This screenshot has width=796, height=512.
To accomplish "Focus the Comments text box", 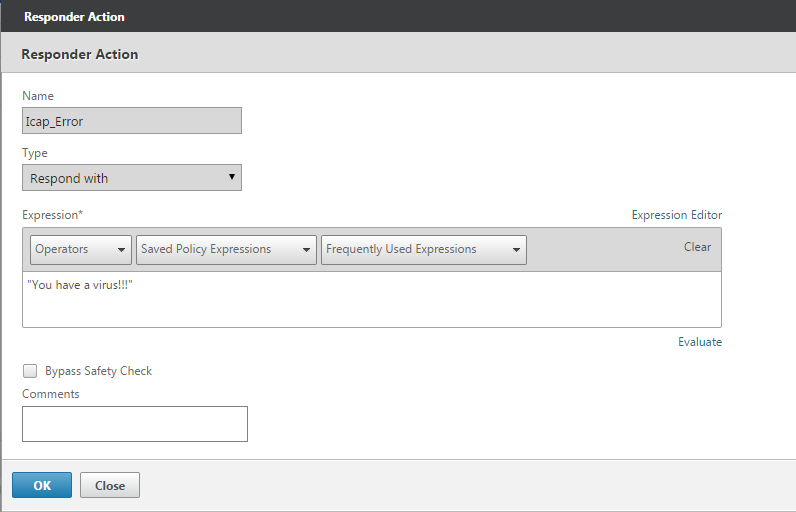I will (135, 424).
